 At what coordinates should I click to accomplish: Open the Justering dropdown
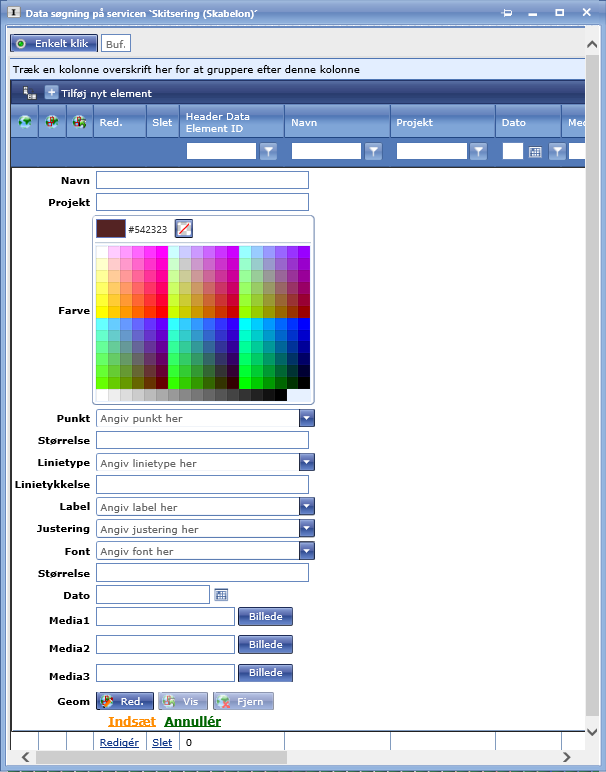(x=307, y=529)
